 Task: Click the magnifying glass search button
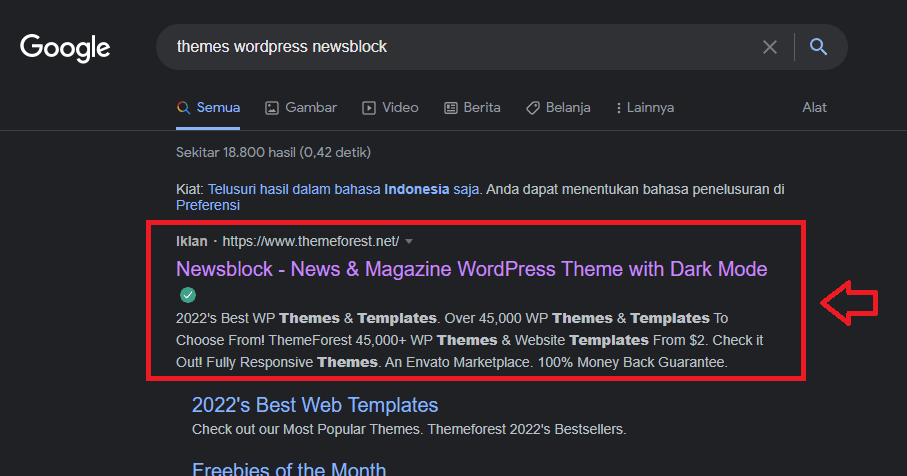pyautogui.click(x=818, y=46)
